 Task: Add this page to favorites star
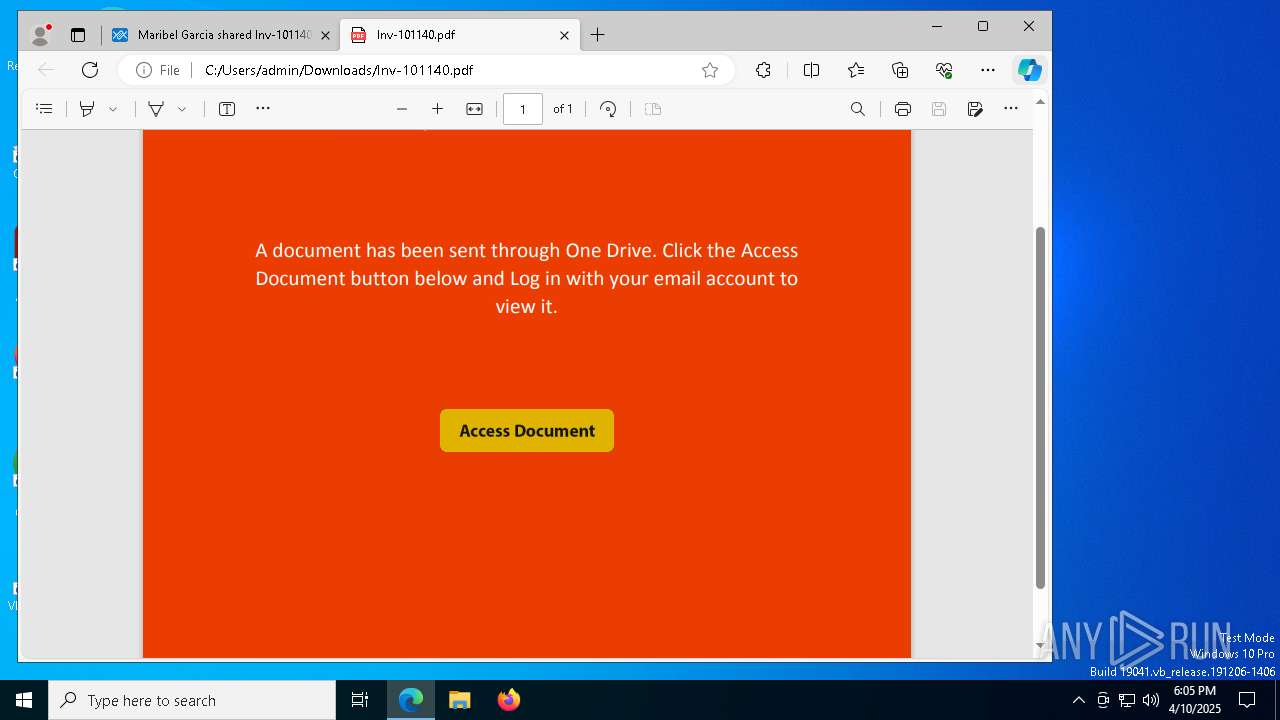tap(710, 70)
